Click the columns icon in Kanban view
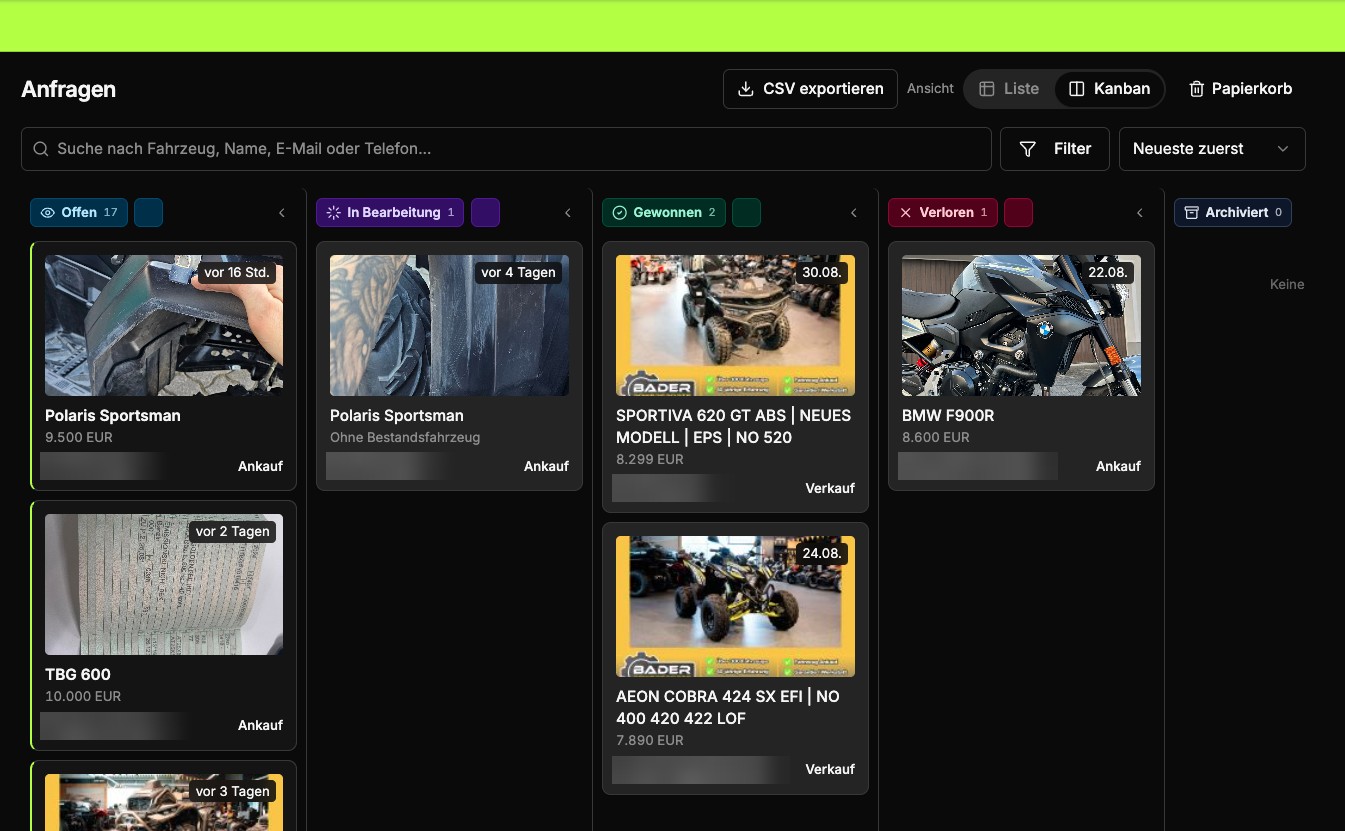 1076,89
